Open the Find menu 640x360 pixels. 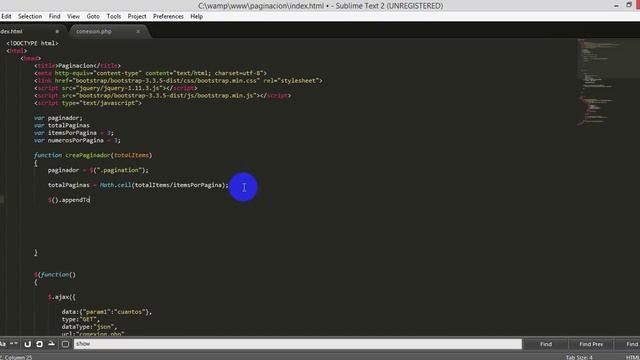coord(54,16)
